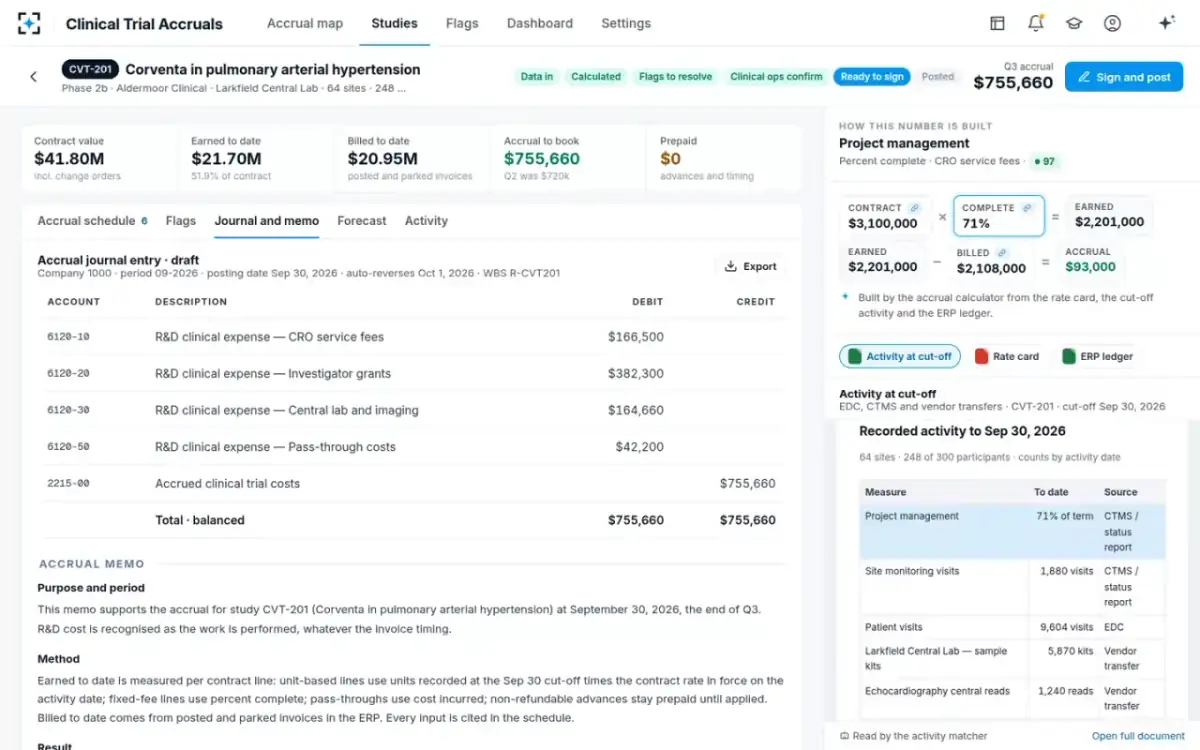Select the BILLED $2,108,000 formula box
This screenshot has width=1200, height=750.
point(991,261)
